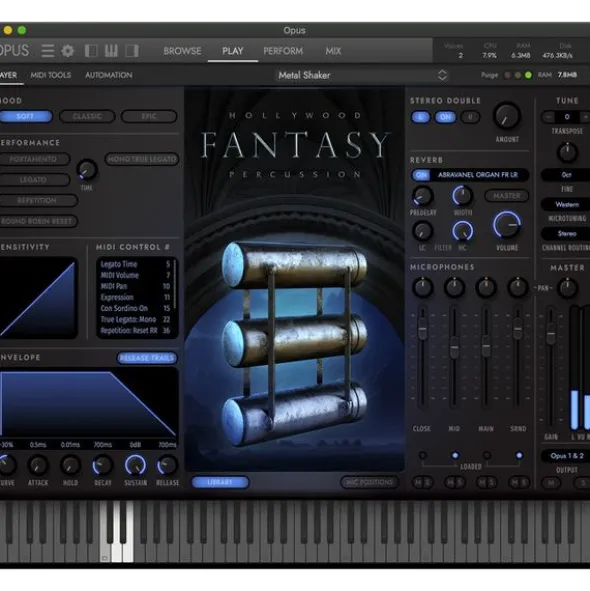Select the Epic mood button
This screenshot has height=591, width=590.
click(x=149, y=116)
